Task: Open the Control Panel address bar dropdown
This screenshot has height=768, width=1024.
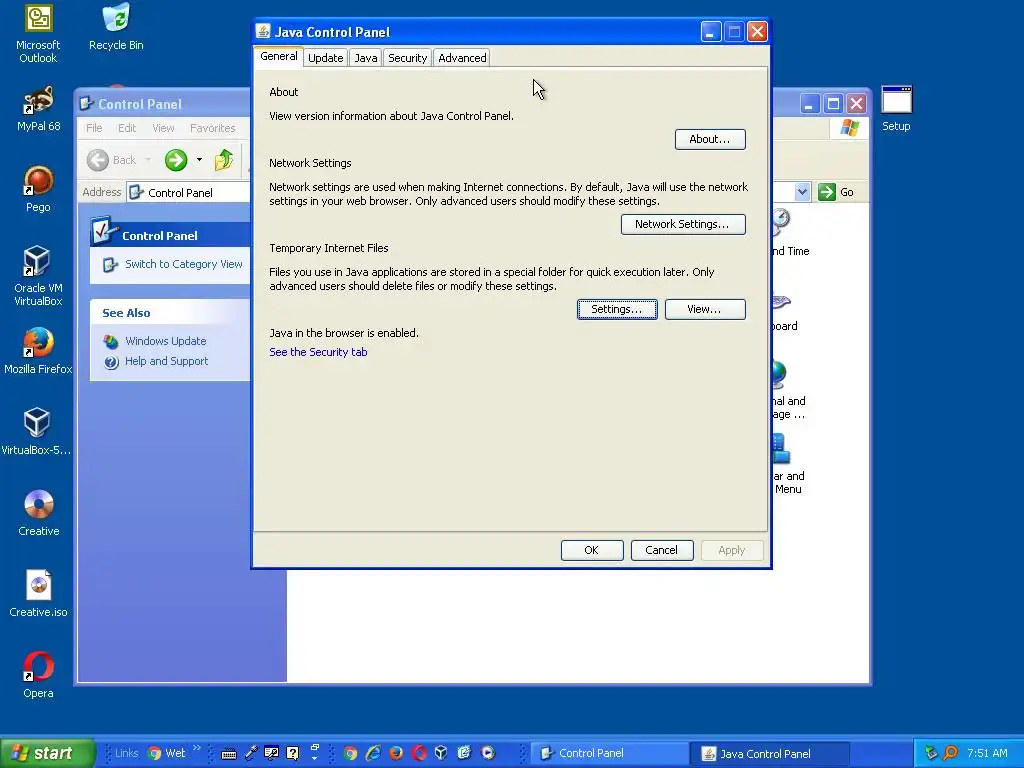Action: pos(802,192)
